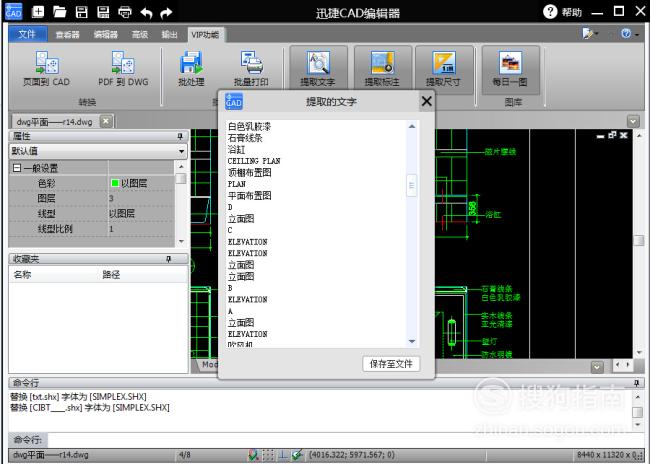The width and height of the screenshot is (650, 464).
Task: Choose the 提取尺寸 extract dimension tool
Action: (444, 70)
